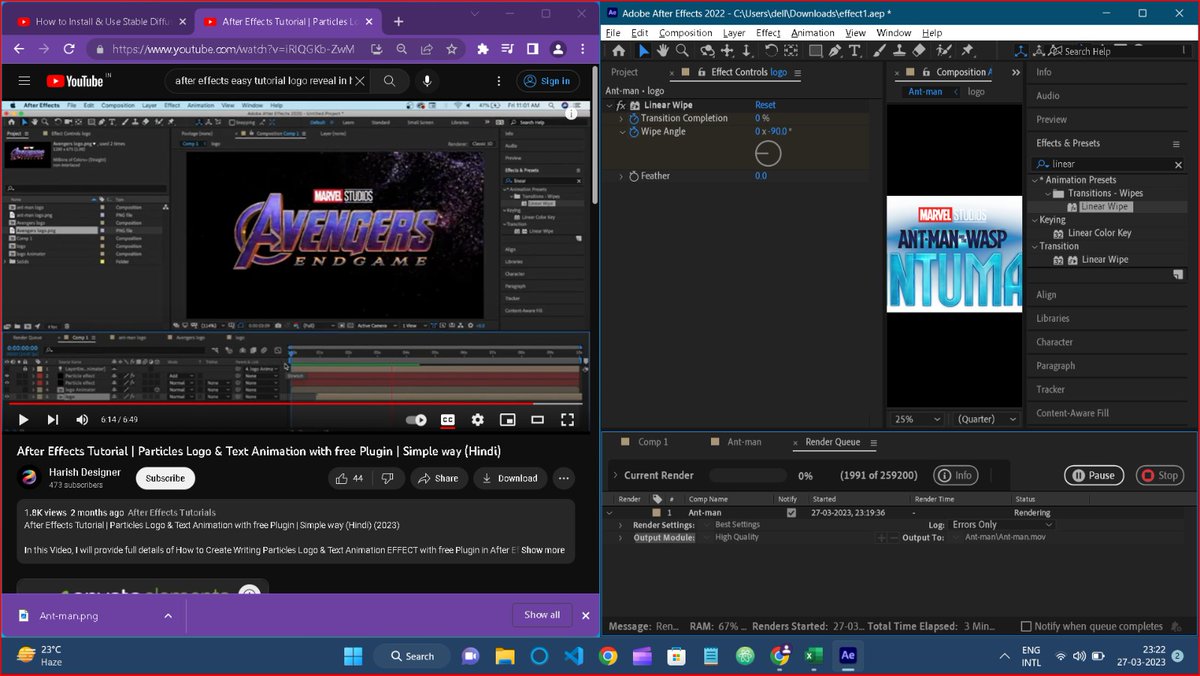Activate the Type tool
The image size is (1200, 676).
[855, 50]
